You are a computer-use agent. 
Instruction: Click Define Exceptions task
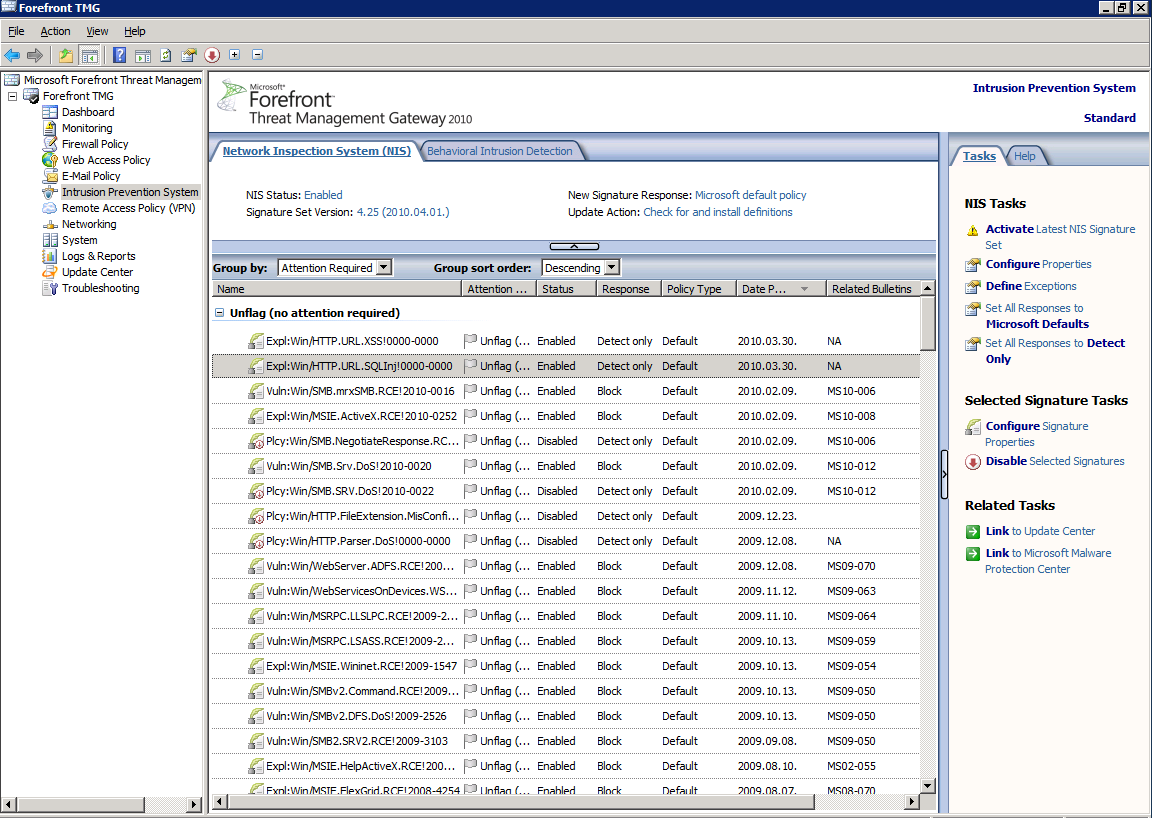coord(1031,286)
